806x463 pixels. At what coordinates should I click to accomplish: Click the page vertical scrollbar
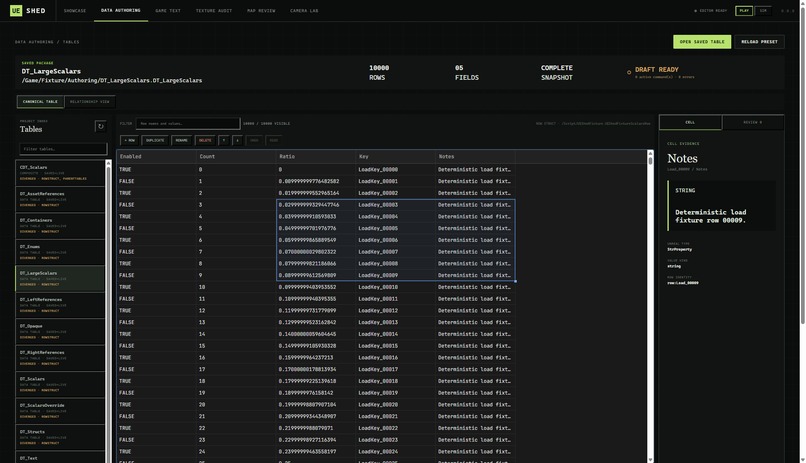point(802,164)
